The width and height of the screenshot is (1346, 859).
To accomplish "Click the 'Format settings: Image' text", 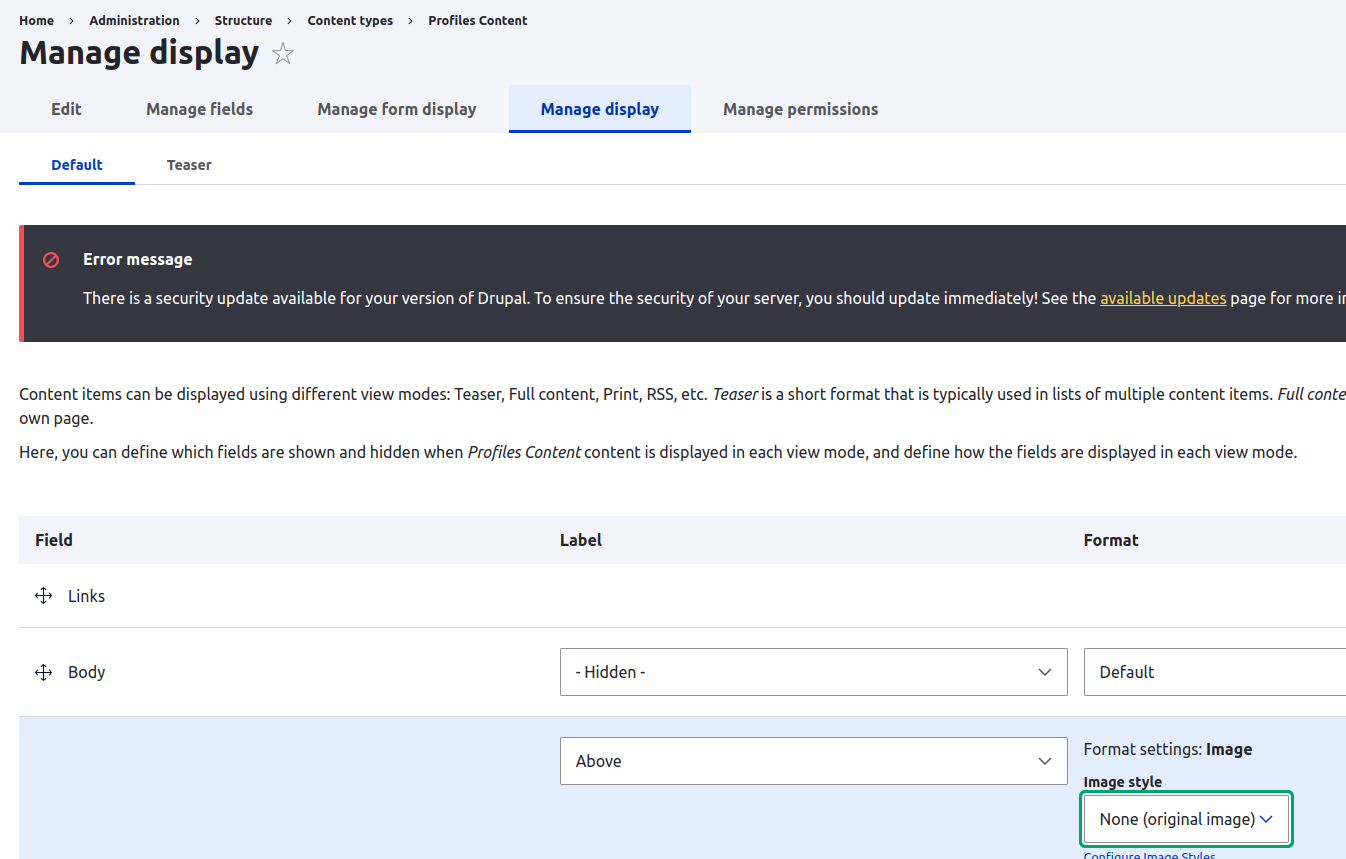I will click(1168, 749).
